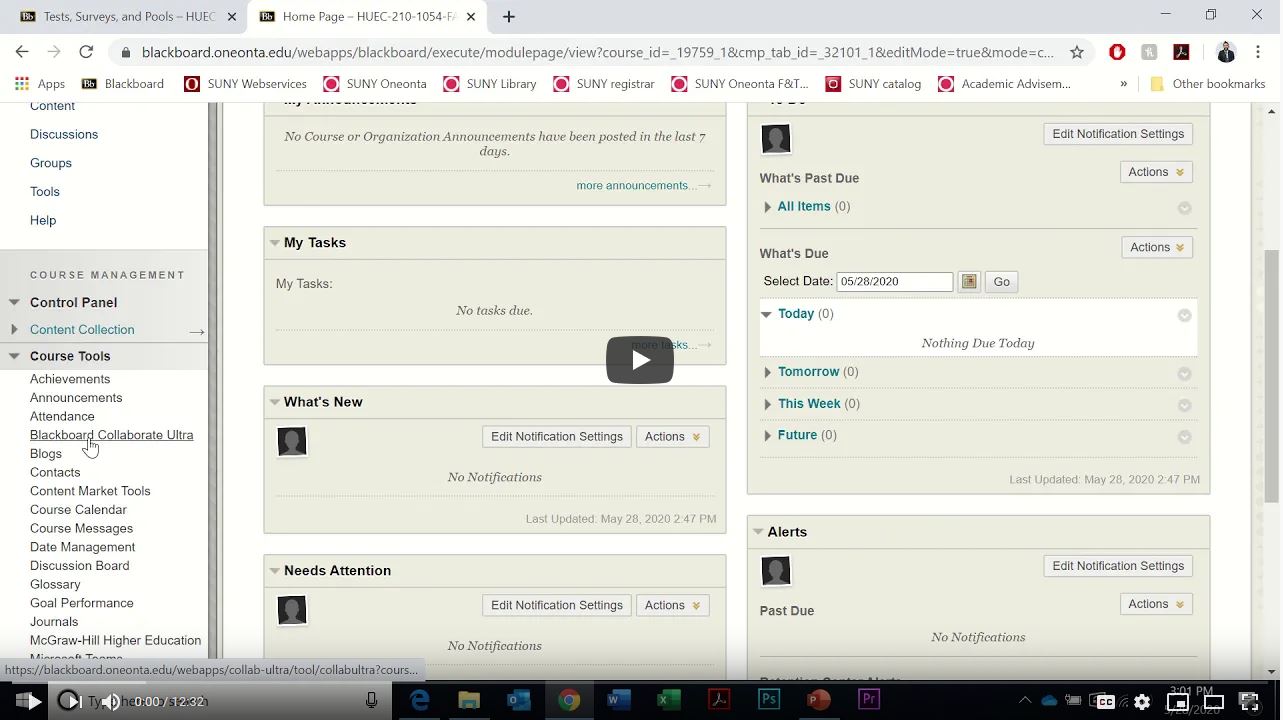
Task: Reload the page with the refresh icon
Action: coord(86,52)
